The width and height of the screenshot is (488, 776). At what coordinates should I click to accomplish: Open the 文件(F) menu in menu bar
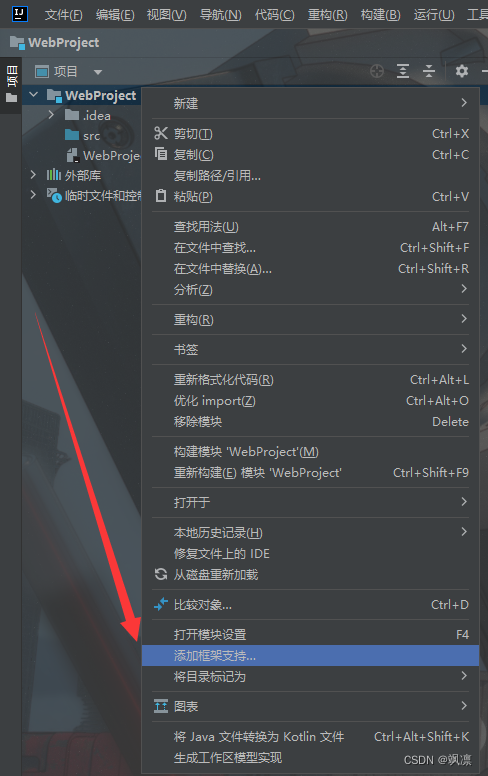tap(63, 15)
